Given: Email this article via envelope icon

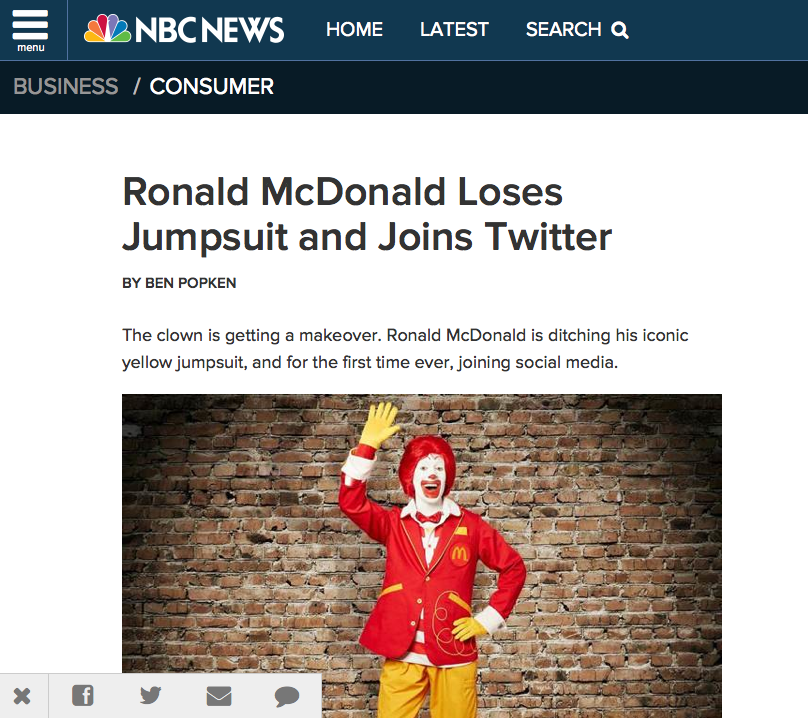Looking at the screenshot, I should [219, 696].
